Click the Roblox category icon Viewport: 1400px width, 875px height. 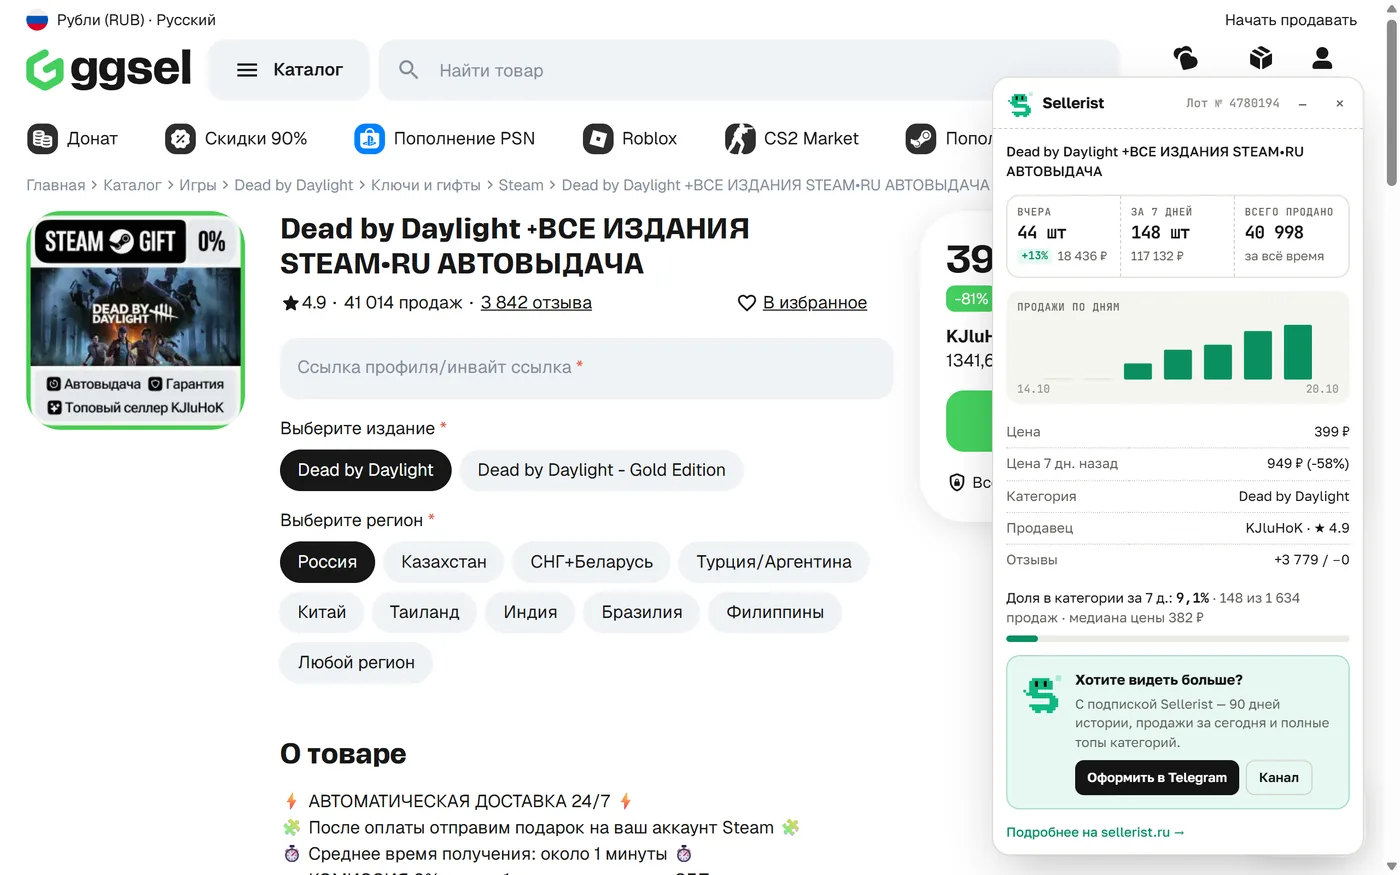tap(598, 139)
